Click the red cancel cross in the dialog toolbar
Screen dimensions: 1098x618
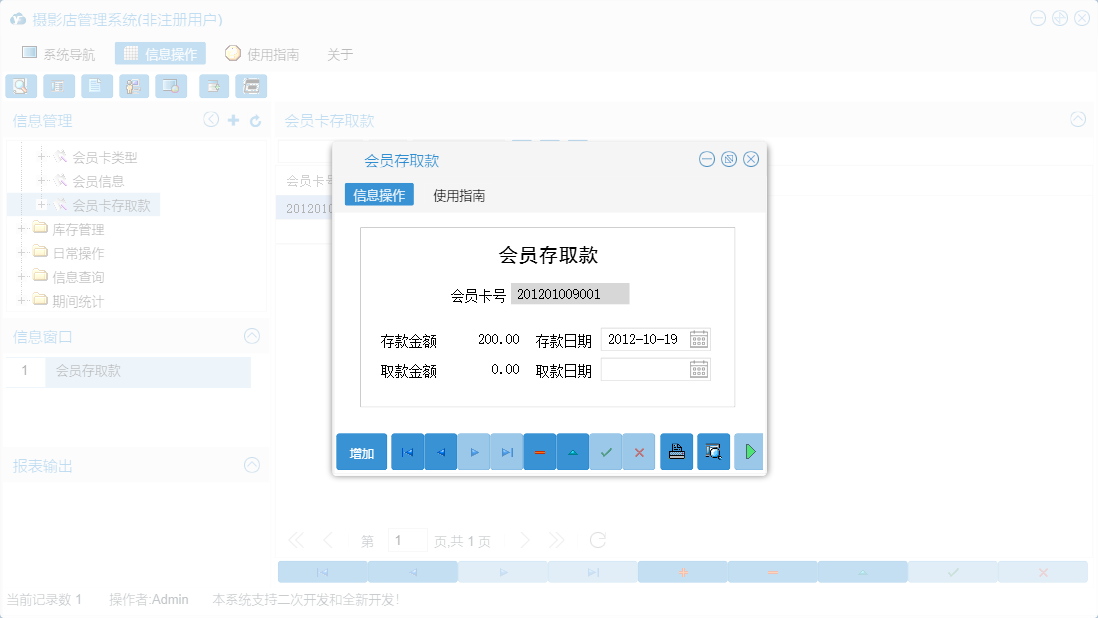tap(639, 451)
